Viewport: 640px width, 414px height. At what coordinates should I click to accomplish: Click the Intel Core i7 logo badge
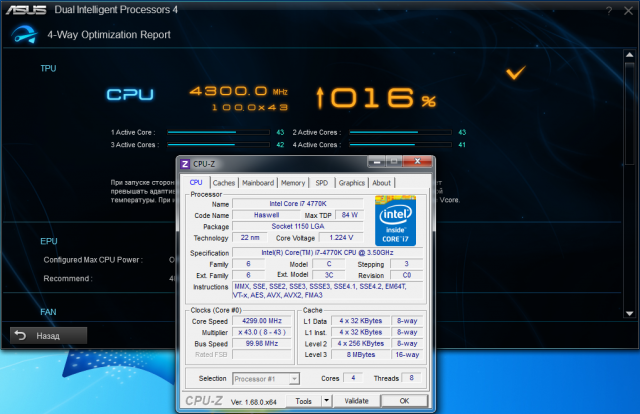395,221
